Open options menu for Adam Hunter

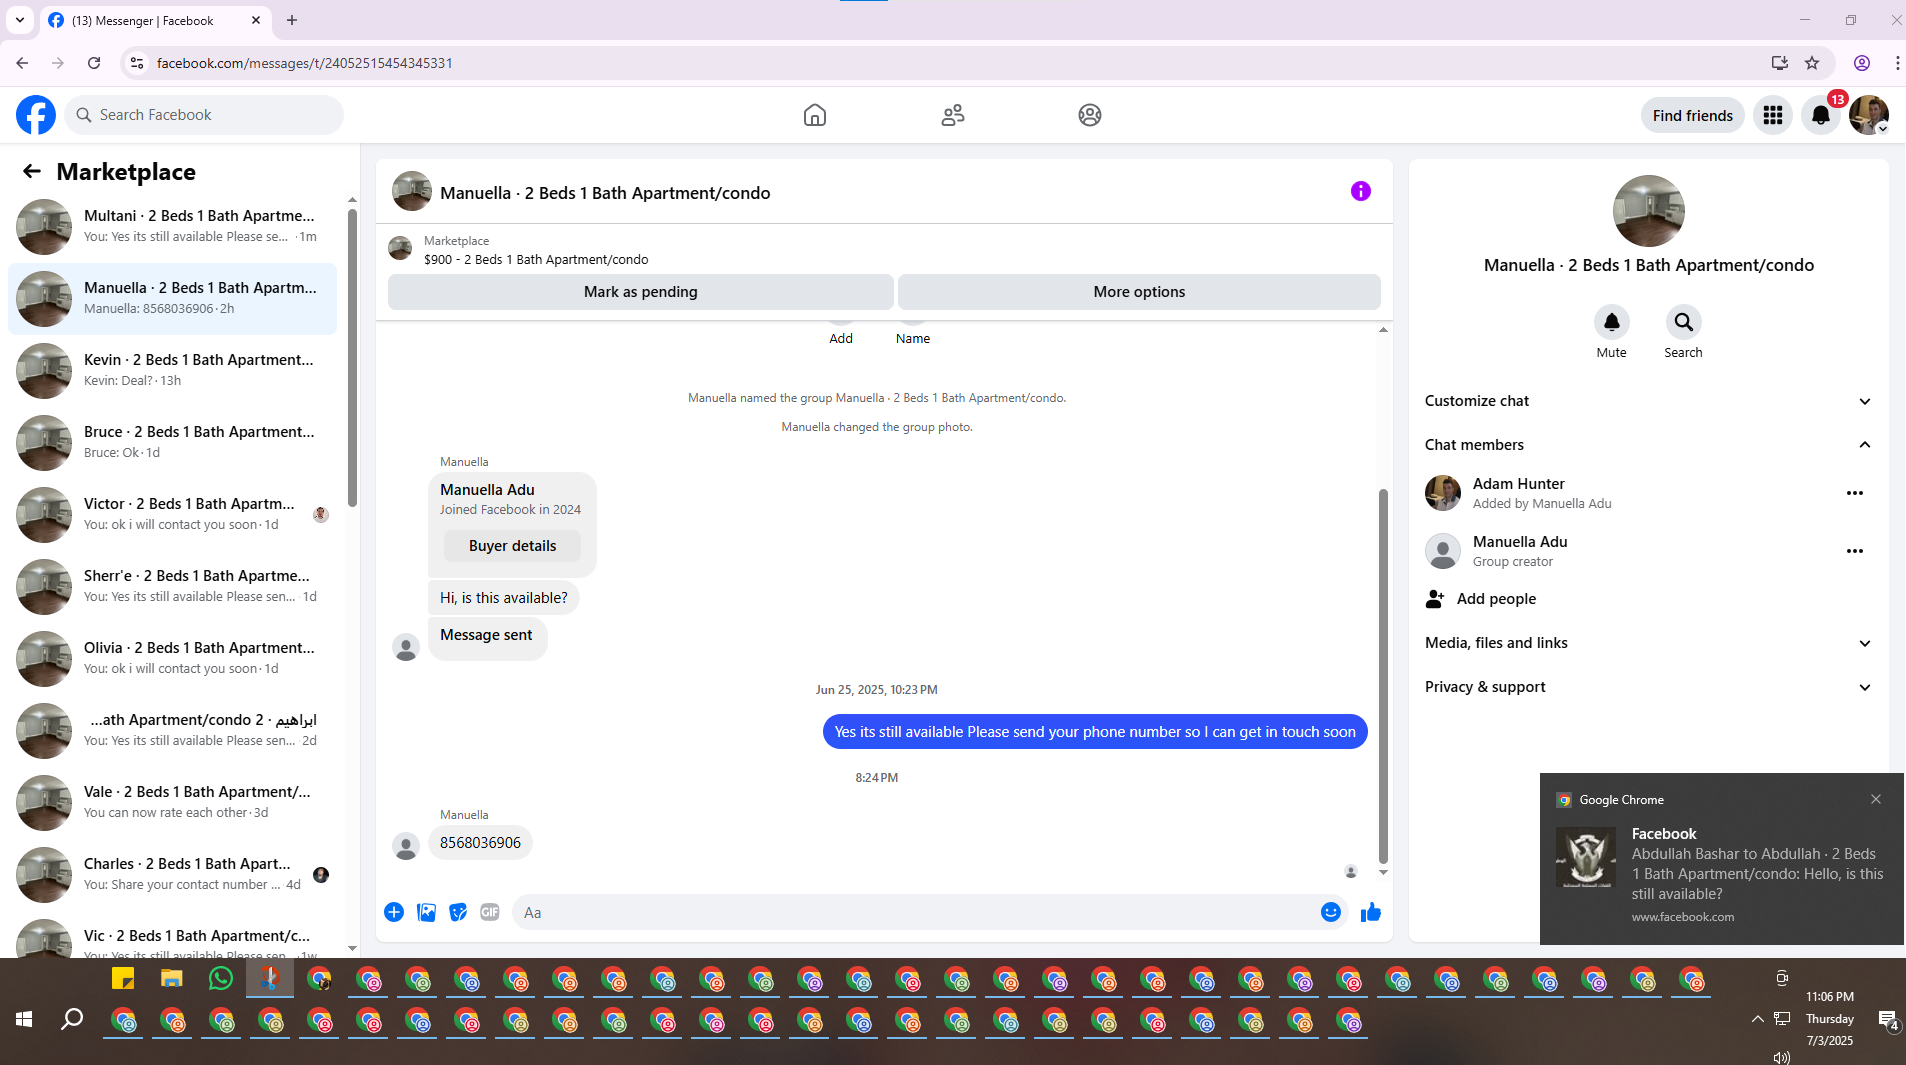coord(1855,493)
